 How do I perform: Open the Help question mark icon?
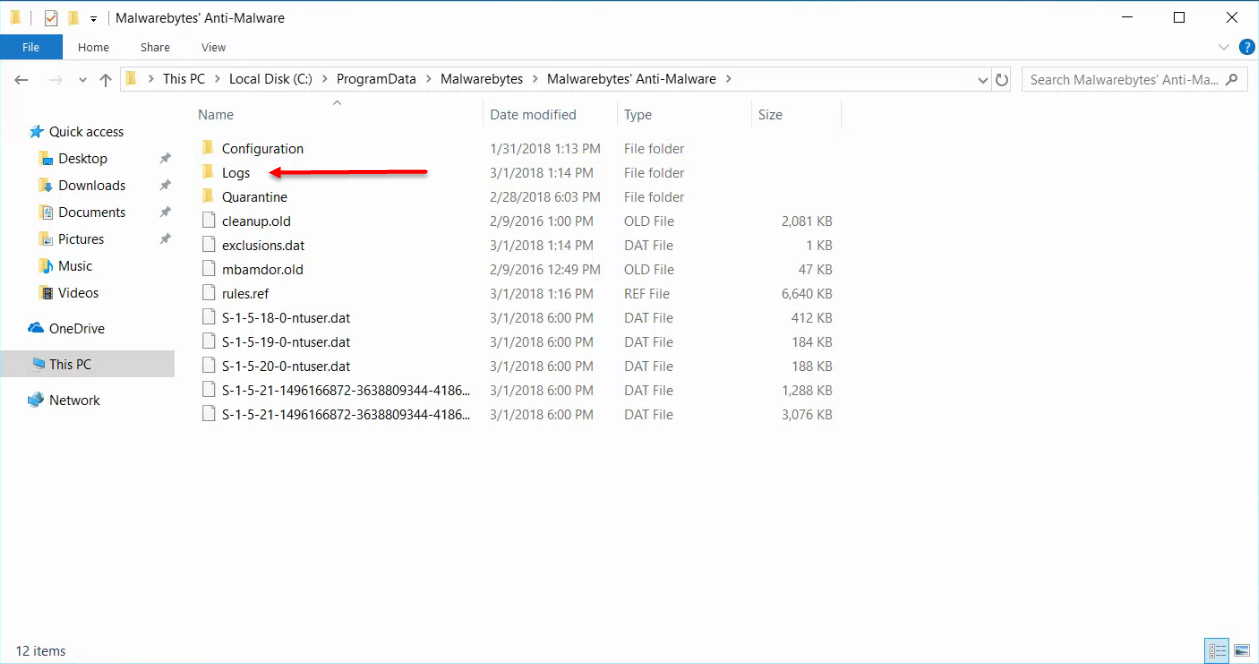1247,47
